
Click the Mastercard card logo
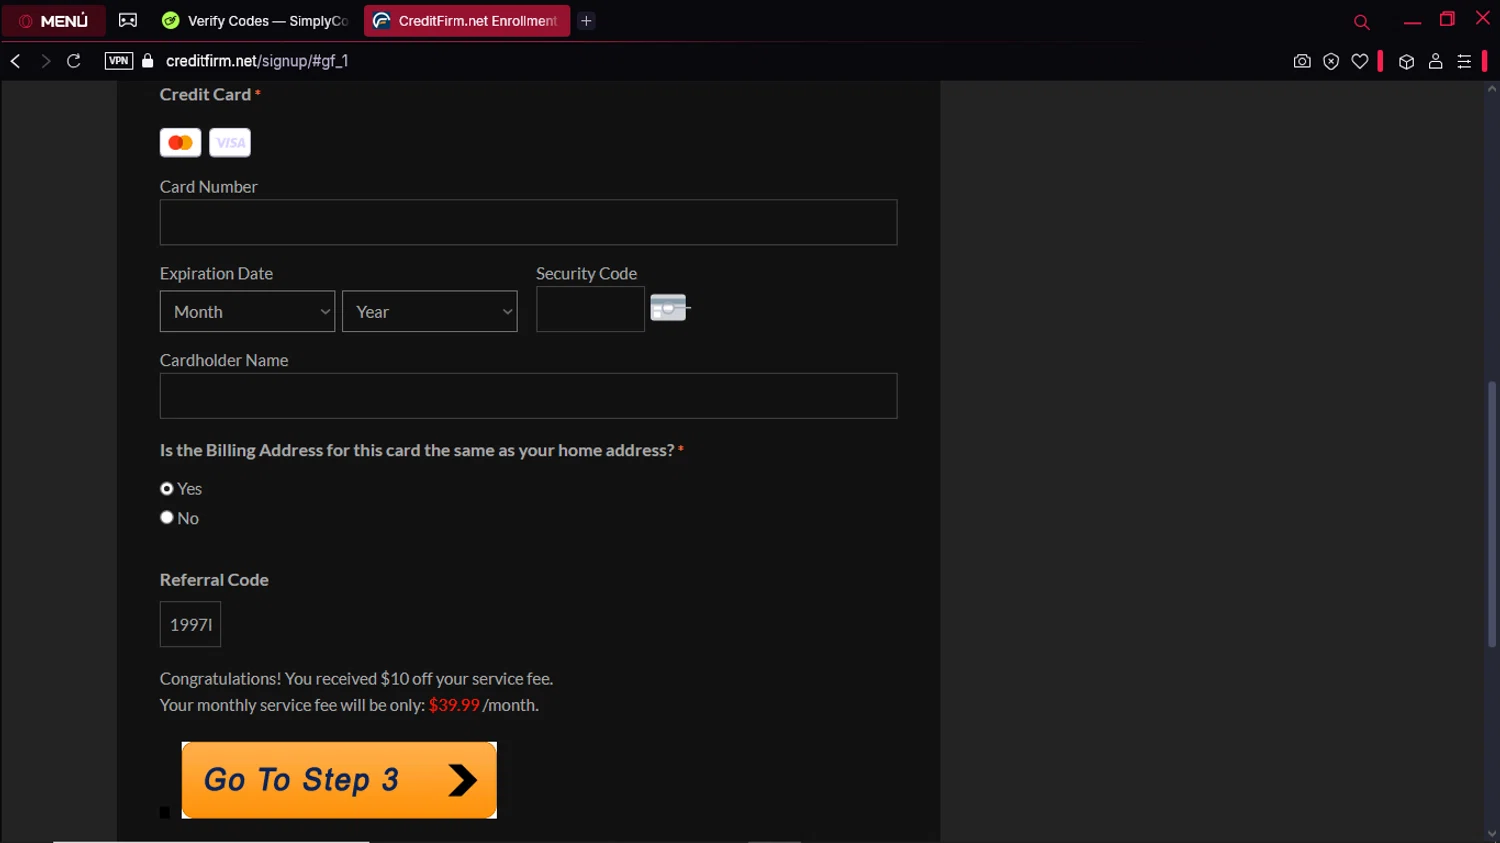pos(181,143)
